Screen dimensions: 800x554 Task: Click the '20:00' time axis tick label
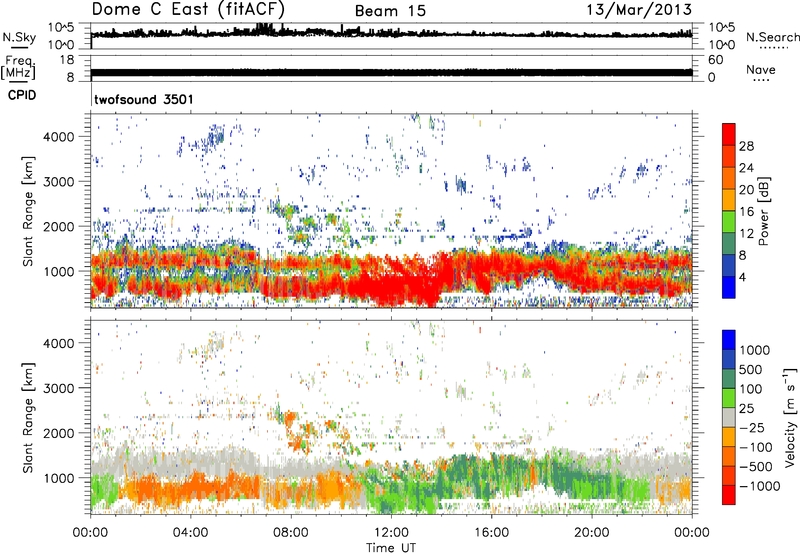click(x=591, y=533)
